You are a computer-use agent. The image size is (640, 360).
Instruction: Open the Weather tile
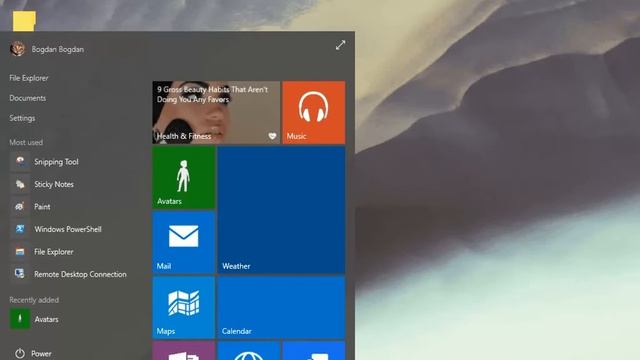281,210
